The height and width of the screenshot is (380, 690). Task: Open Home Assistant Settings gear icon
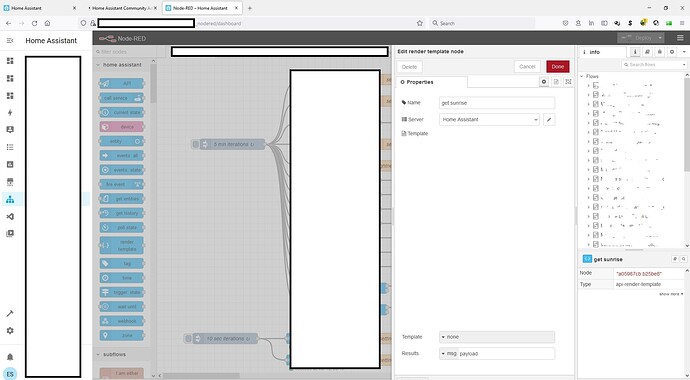tap(10, 330)
